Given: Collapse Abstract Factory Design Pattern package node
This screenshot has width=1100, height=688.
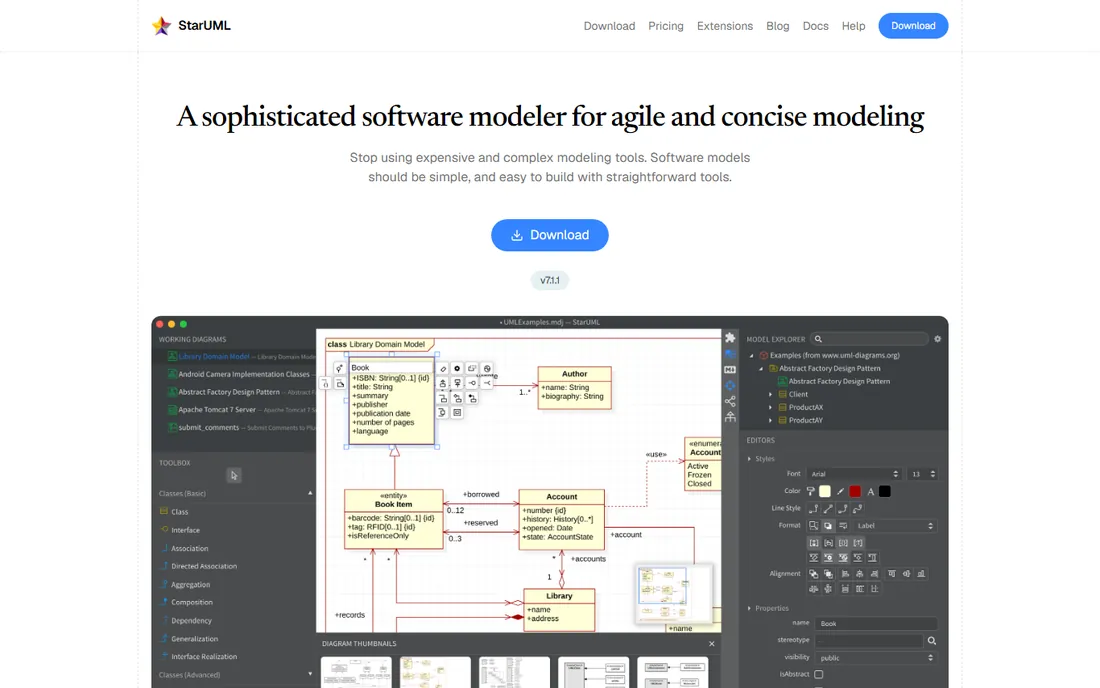Looking at the screenshot, I should [x=761, y=368].
